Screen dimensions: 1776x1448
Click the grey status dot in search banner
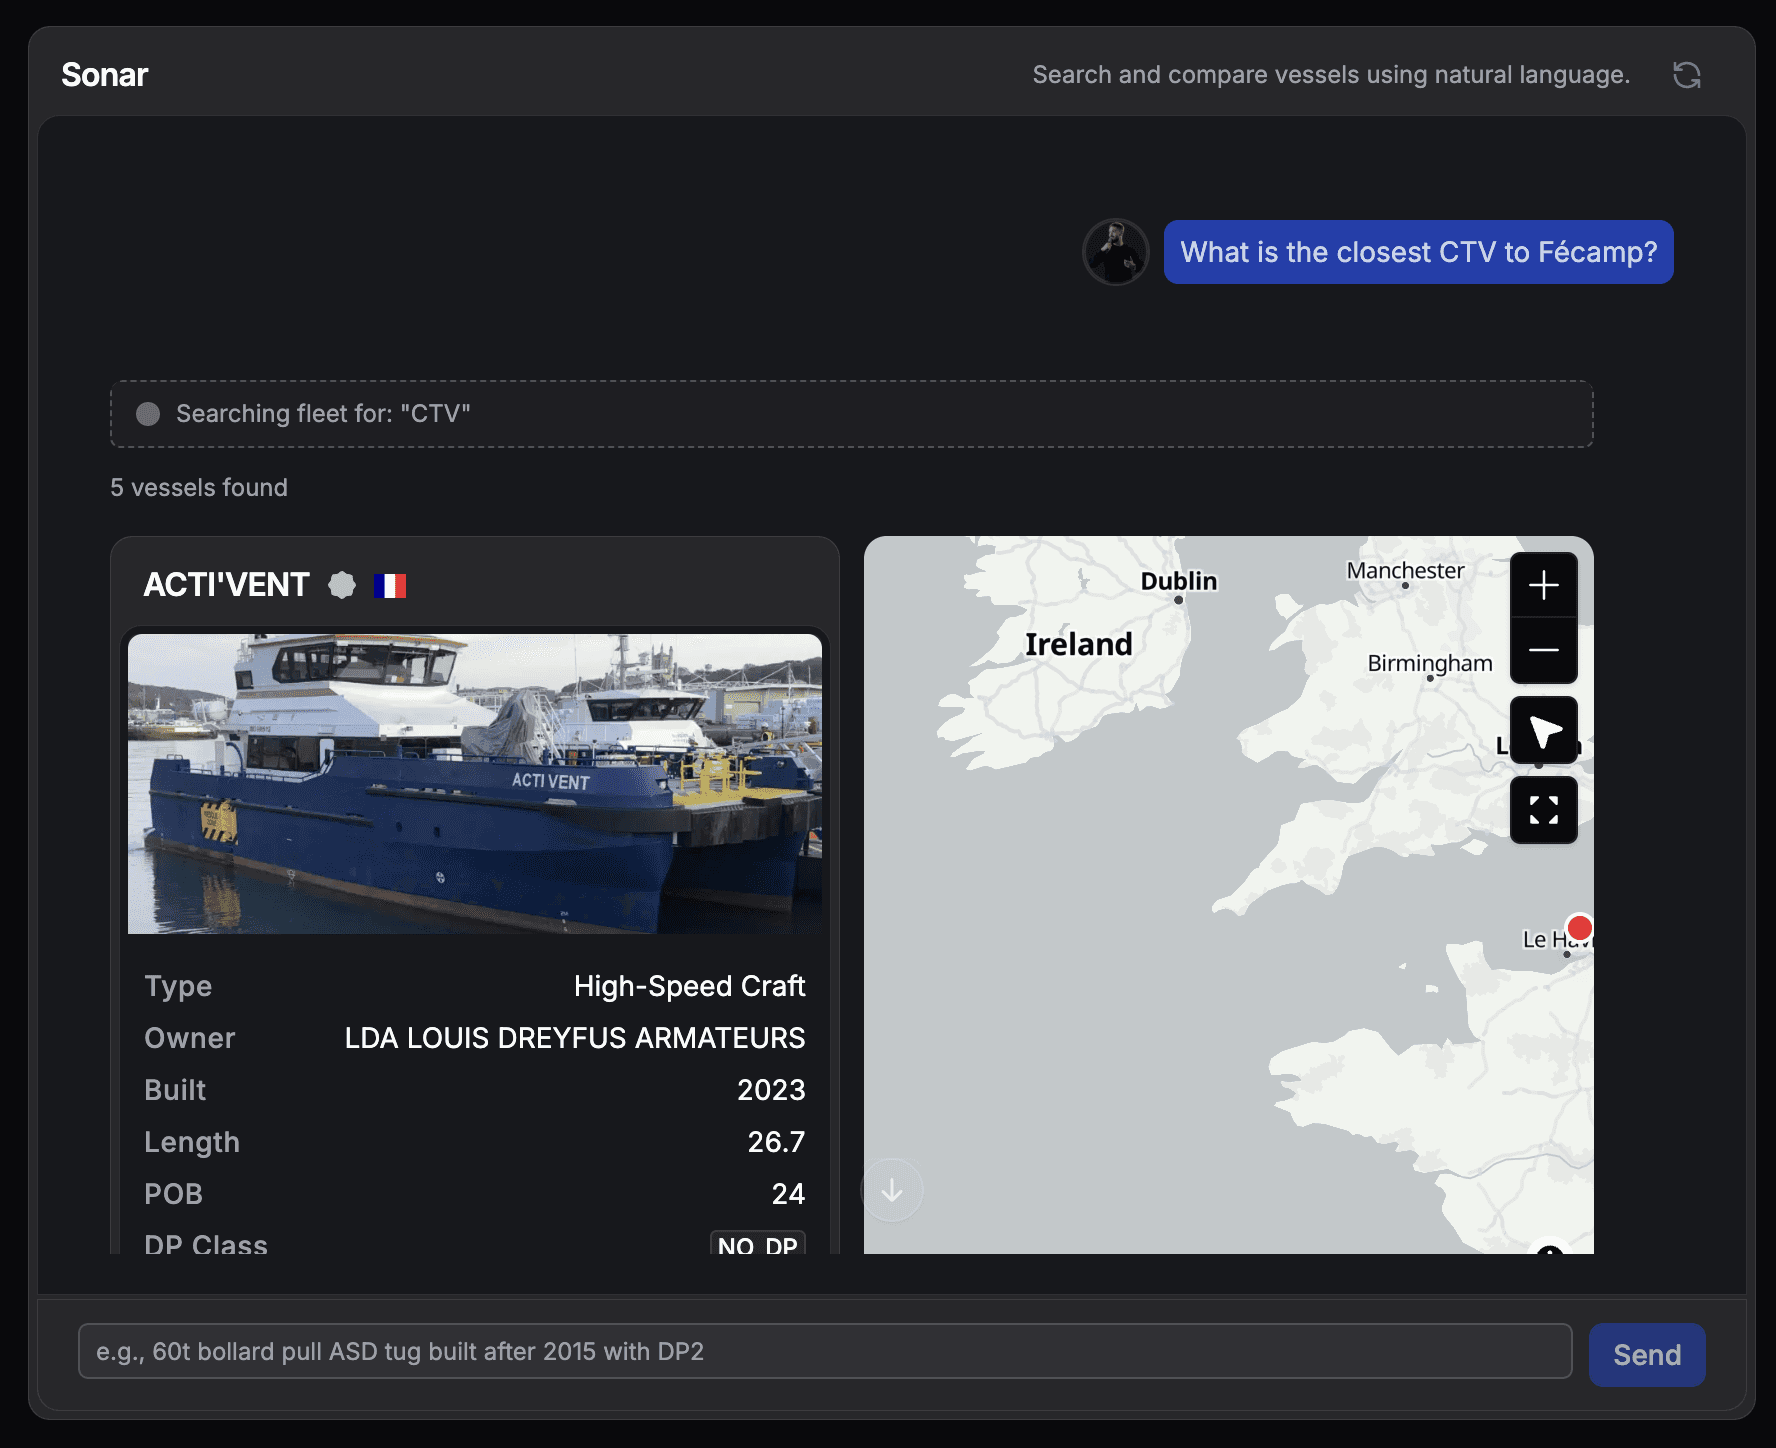coord(148,414)
